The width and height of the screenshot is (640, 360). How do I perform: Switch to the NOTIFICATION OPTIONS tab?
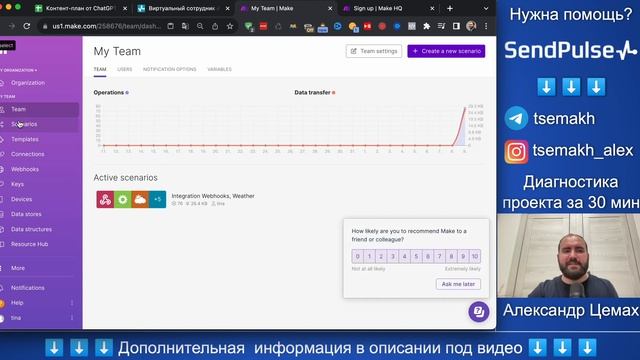coord(169,69)
